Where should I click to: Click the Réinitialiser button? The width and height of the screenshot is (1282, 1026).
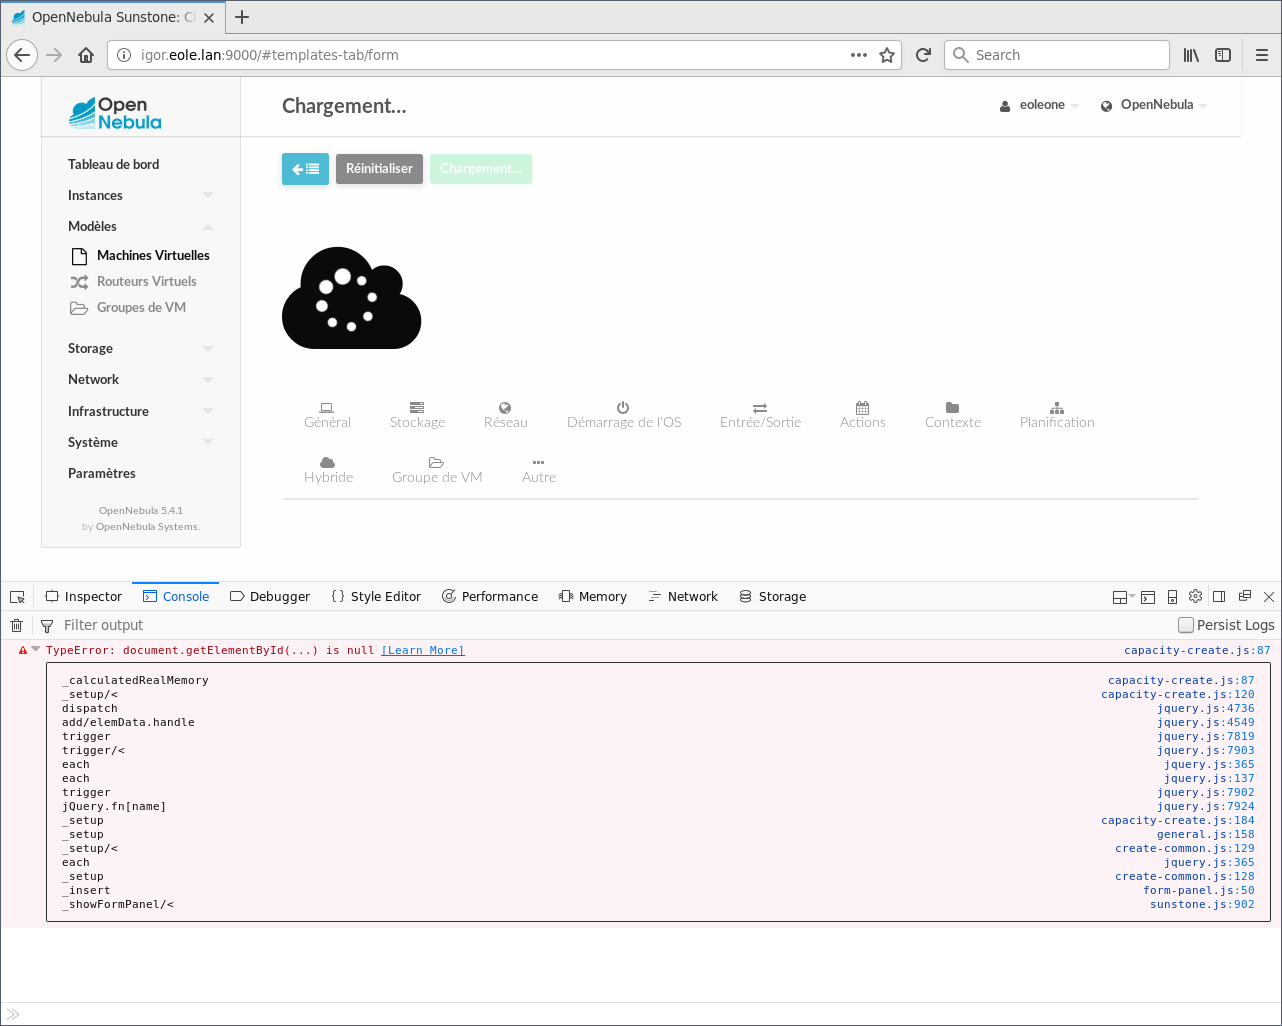click(379, 169)
